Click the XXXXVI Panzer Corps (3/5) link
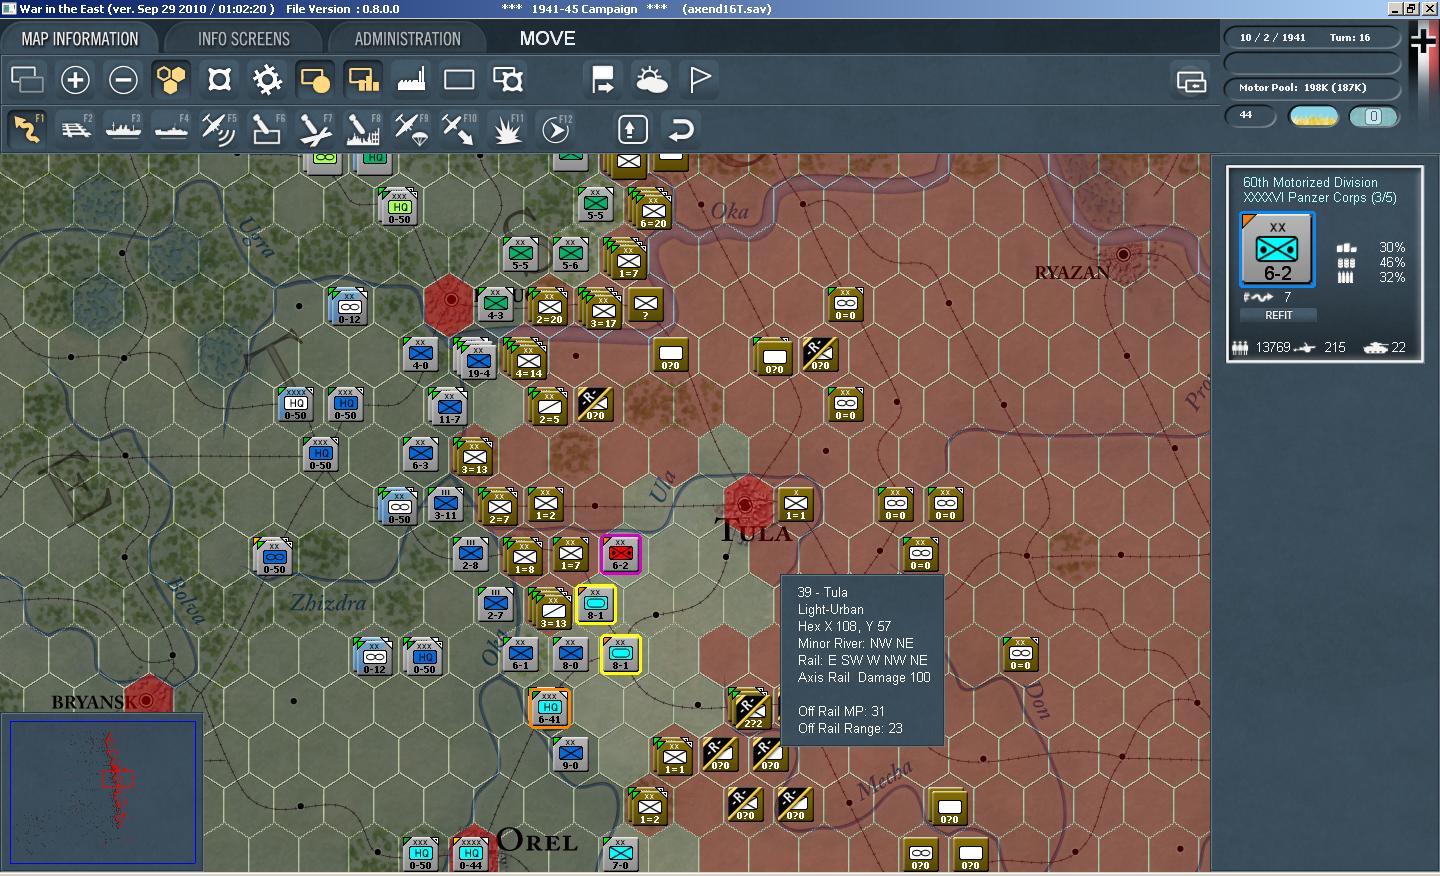Viewport: 1440px width, 876px height. (x=1320, y=198)
